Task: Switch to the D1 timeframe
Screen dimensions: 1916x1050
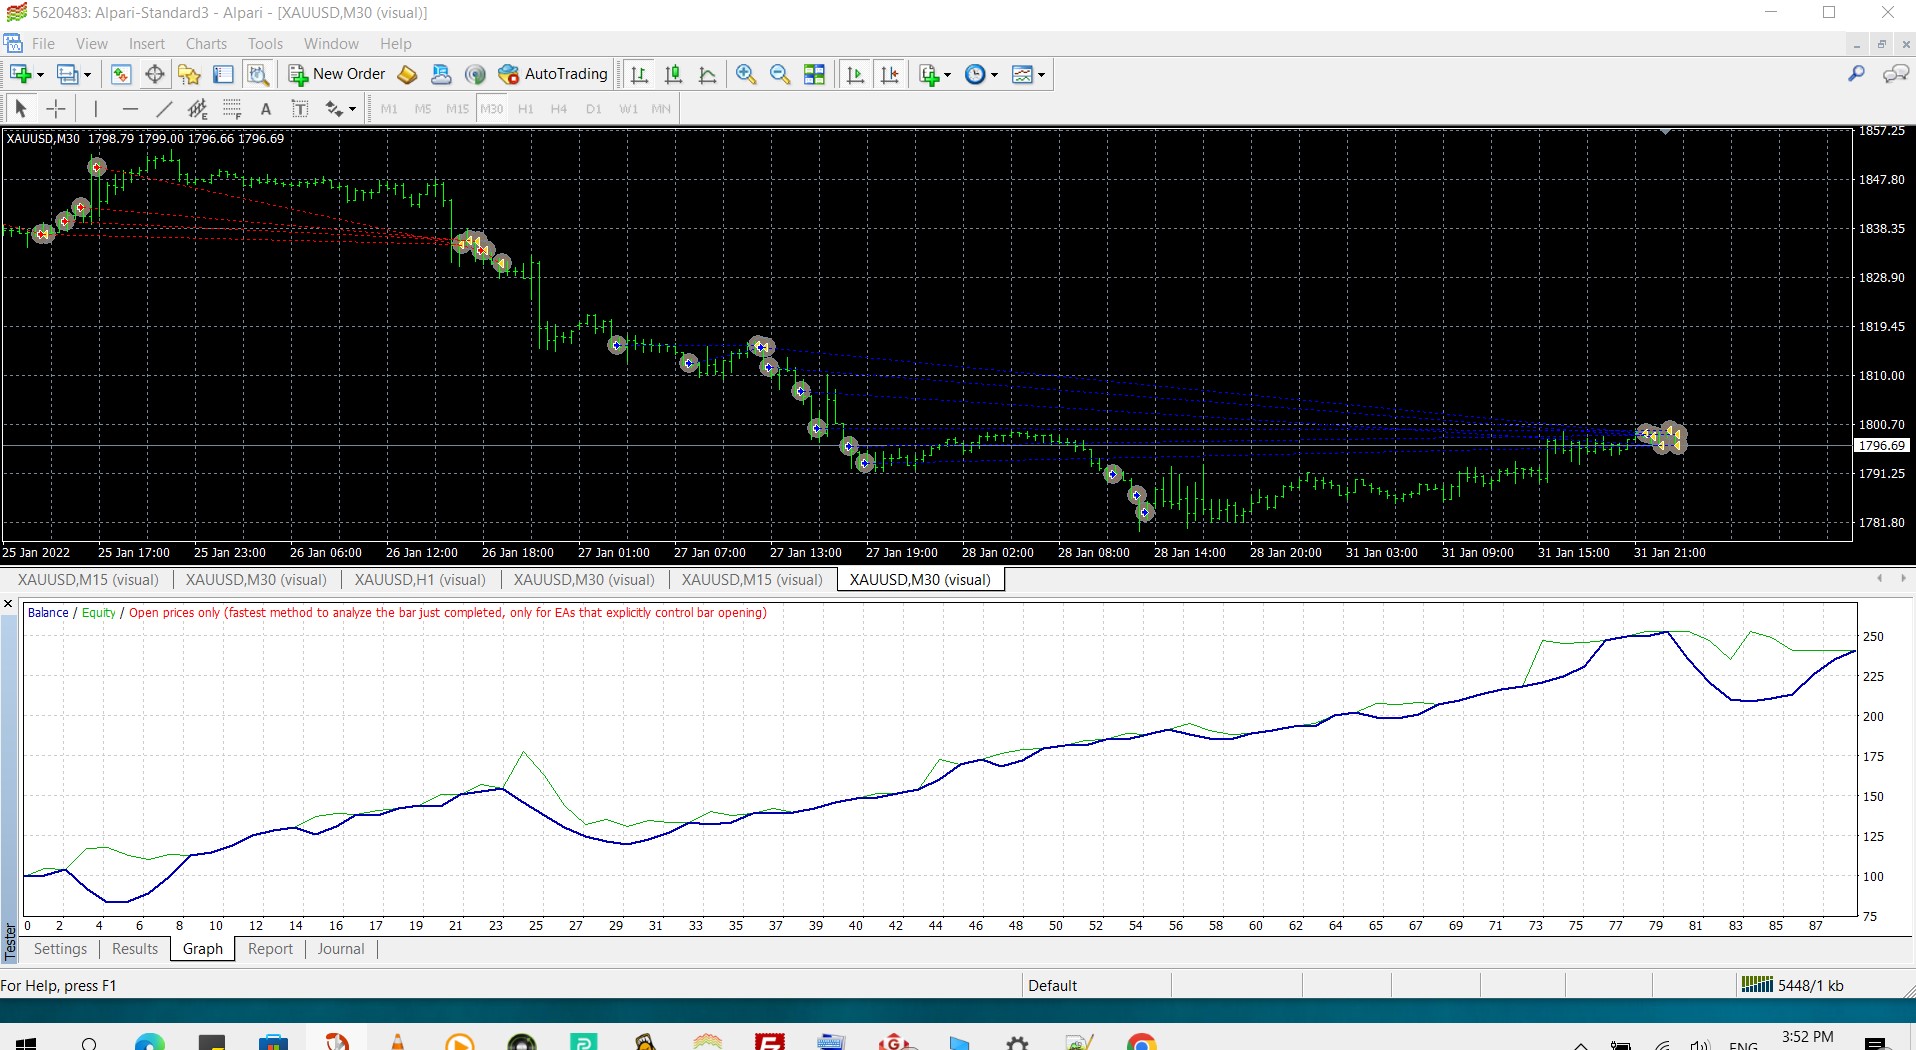Action: [594, 108]
